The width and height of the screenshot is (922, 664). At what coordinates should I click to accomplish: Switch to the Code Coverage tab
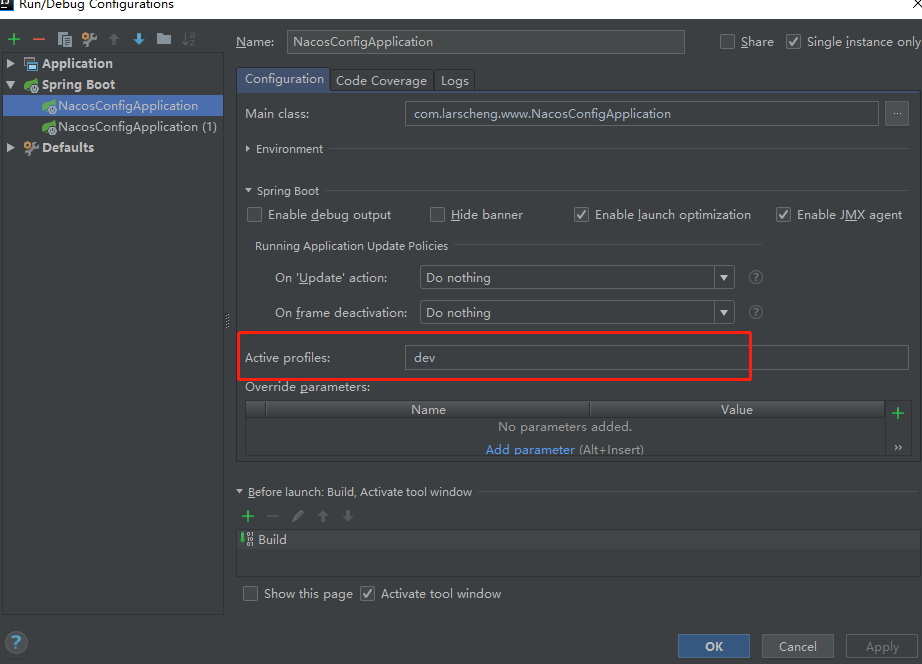pyautogui.click(x=382, y=81)
